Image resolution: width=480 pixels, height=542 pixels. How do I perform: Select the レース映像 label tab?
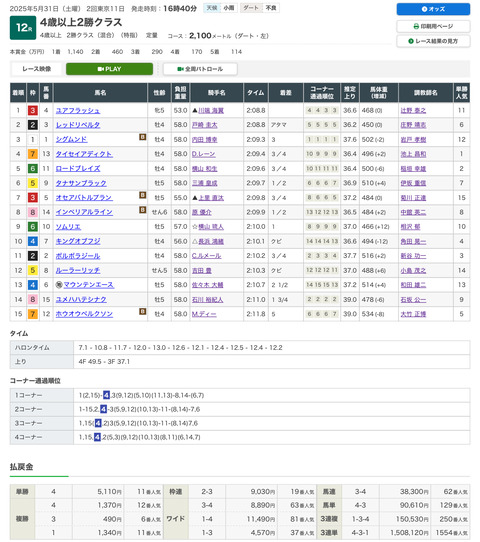pyautogui.click(x=37, y=69)
